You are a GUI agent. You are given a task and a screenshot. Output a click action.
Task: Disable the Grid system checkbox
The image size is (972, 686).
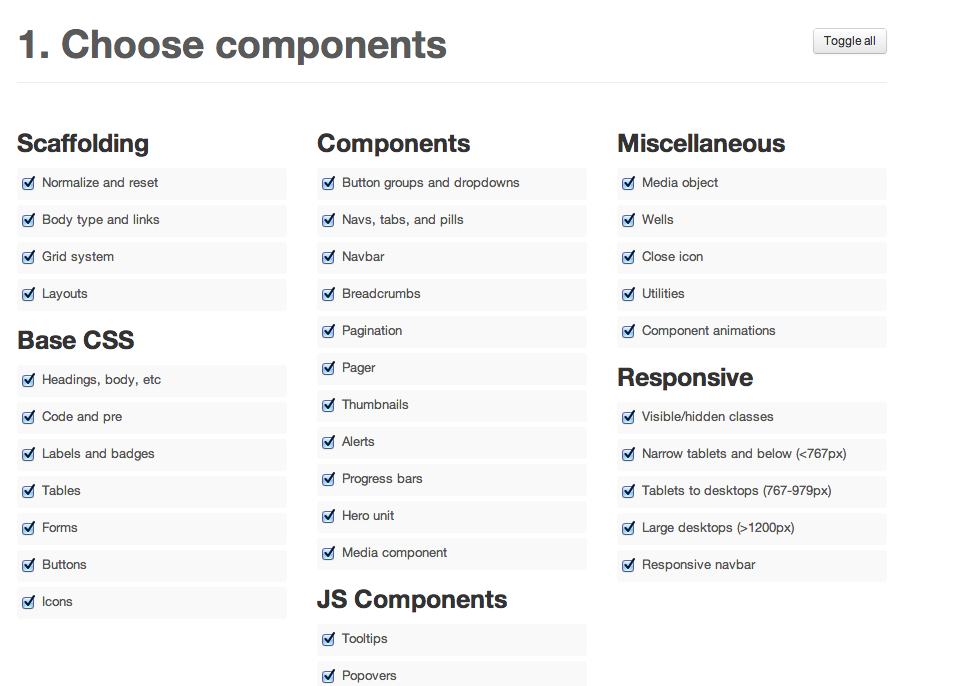[x=28, y=257]
